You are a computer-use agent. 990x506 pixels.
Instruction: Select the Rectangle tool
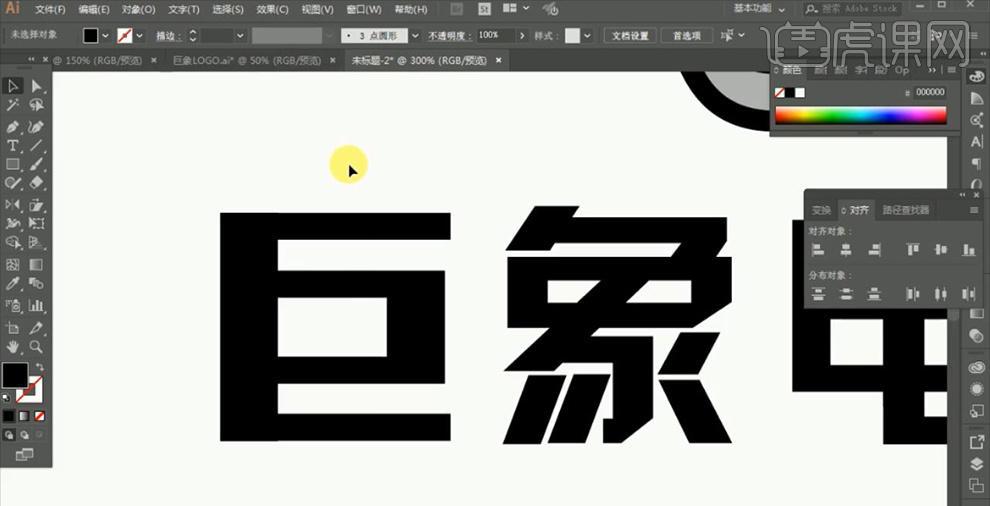click(12, 164)
